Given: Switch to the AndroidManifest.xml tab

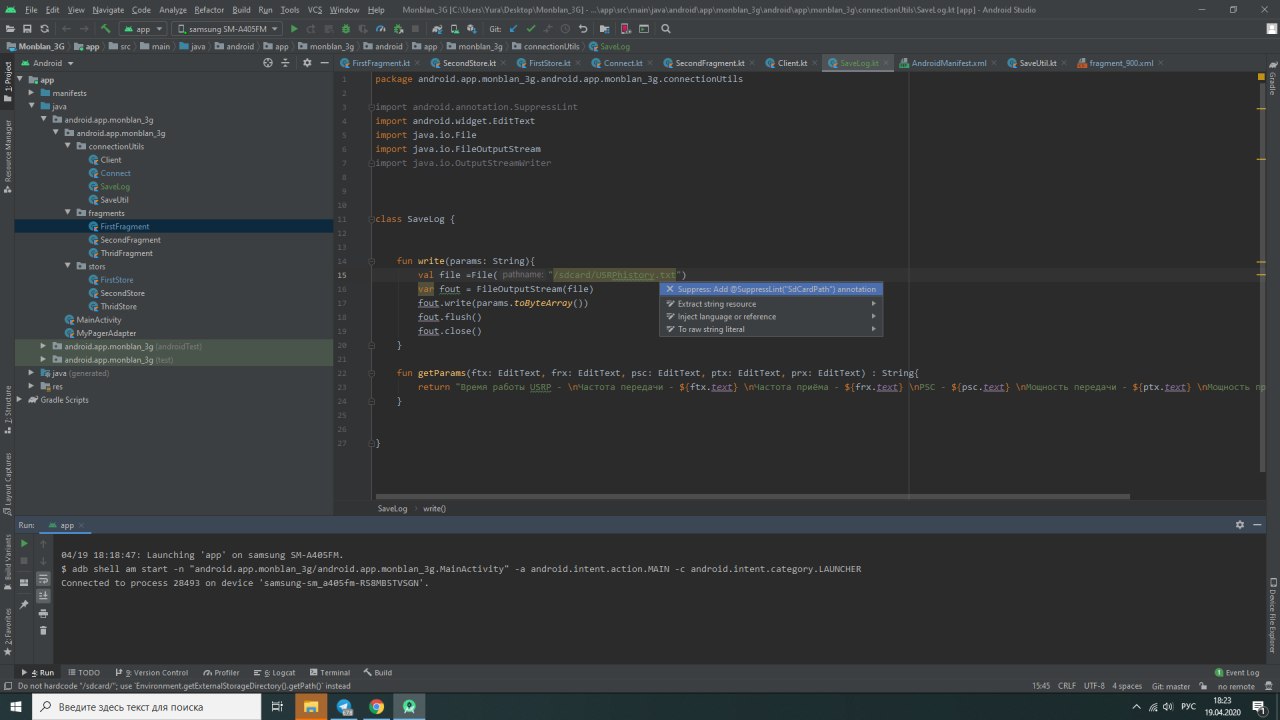Looking at the screenshot, I should click(948, 62).
